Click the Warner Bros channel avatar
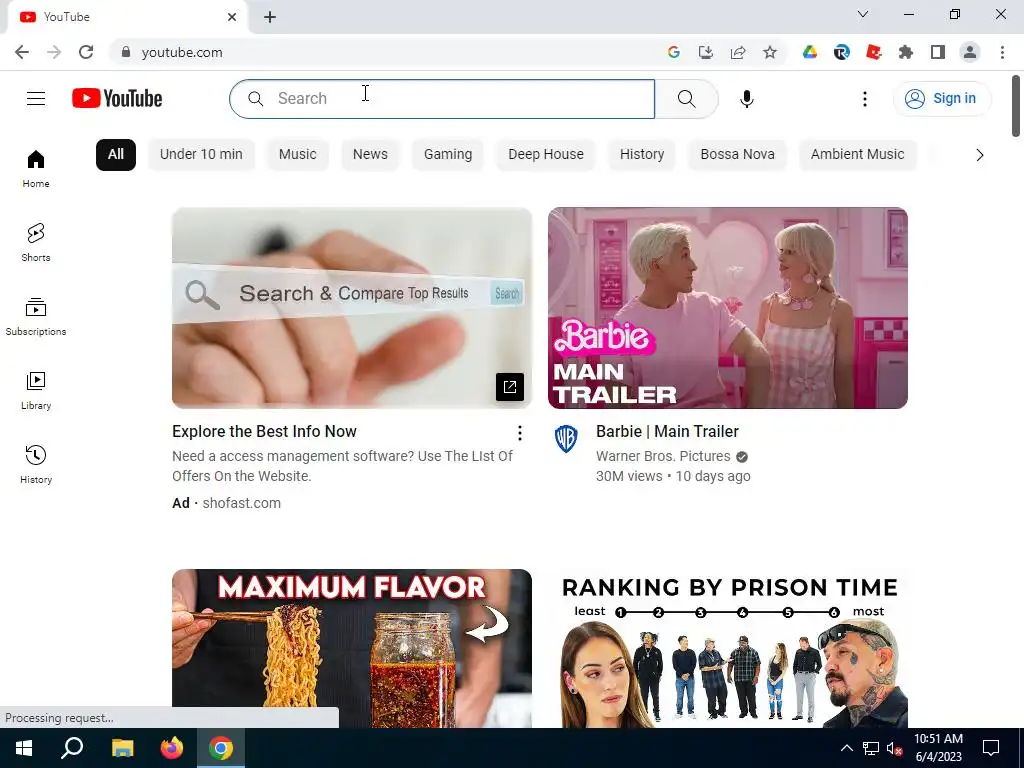Image resolution: width=1024 pixels, height=768 pixels. click(566, 438)
